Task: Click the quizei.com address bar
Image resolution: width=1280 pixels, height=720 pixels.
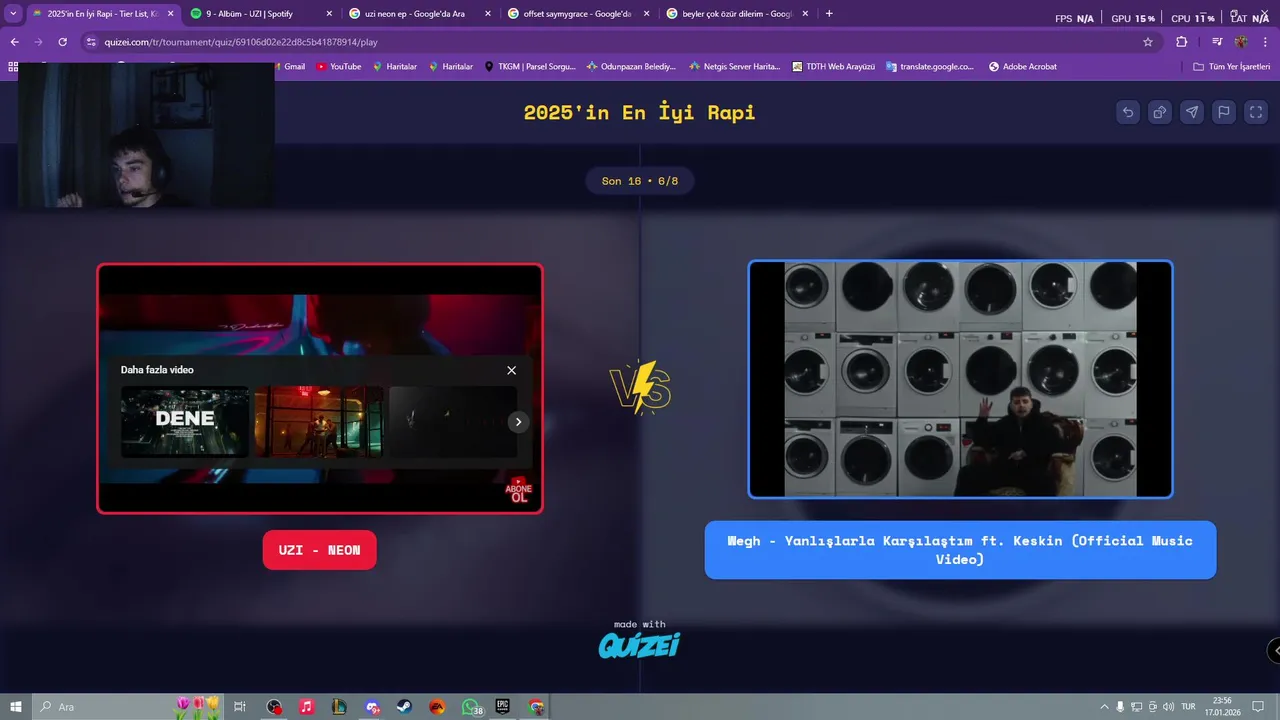Action: pos(610,42)
